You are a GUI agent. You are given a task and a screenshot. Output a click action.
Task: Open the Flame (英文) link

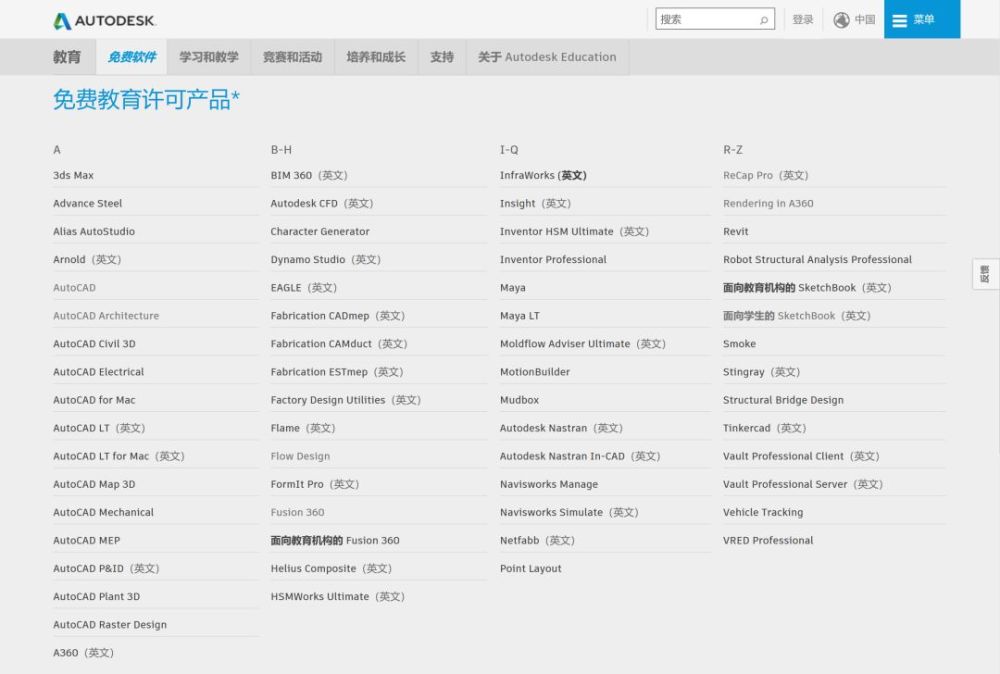[x=303, y=428]
